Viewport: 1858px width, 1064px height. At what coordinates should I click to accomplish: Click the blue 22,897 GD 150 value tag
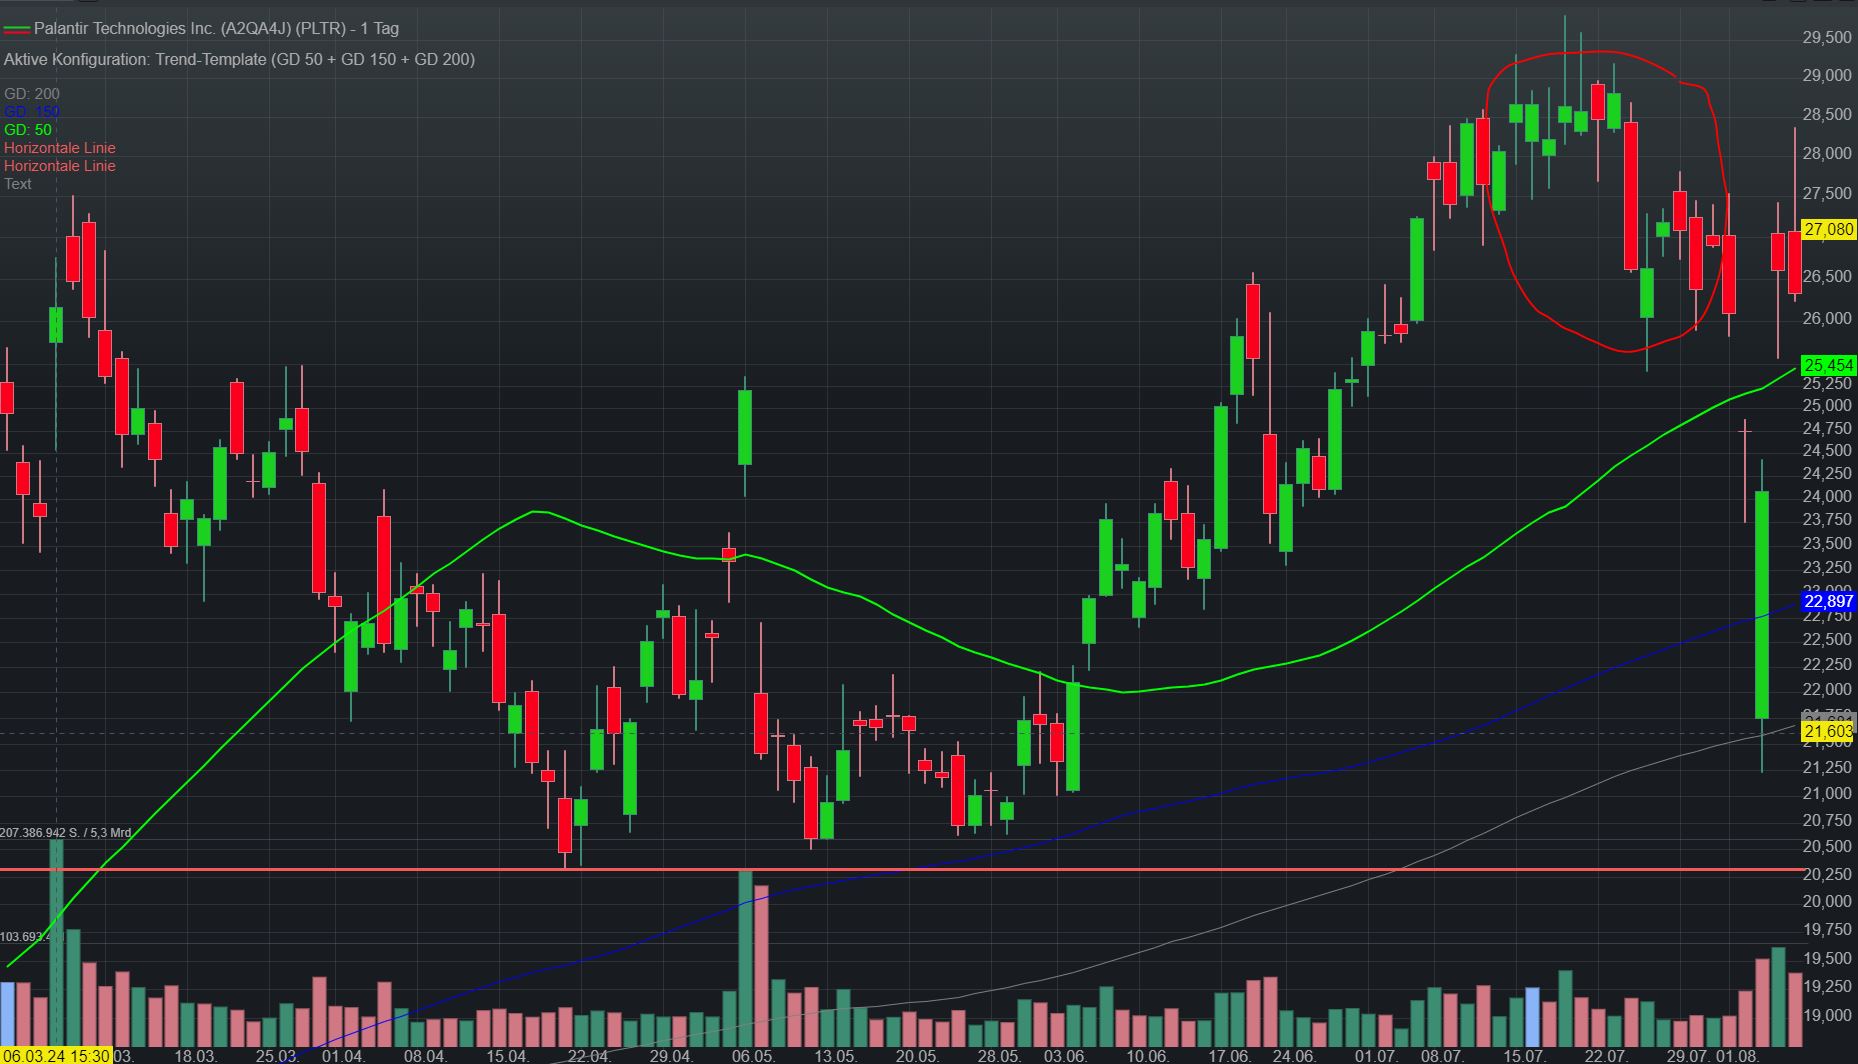point(1828,601)
